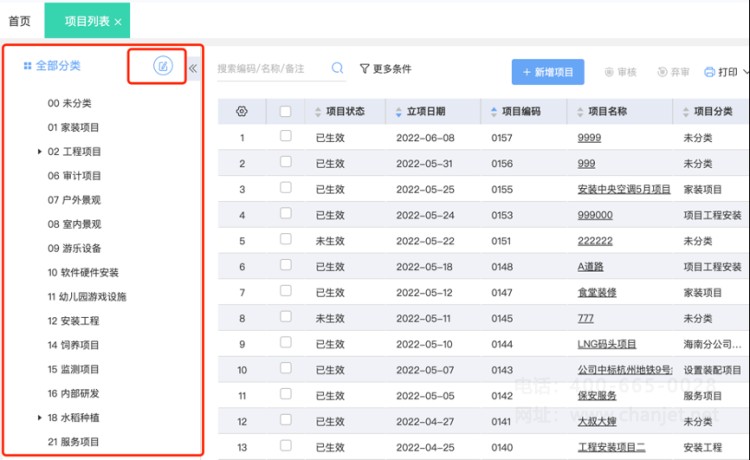Image resolution: width=750 pixels, height=460 pixels.
Task: Select category 09 游乐设备
Action: tap(74, 248)
